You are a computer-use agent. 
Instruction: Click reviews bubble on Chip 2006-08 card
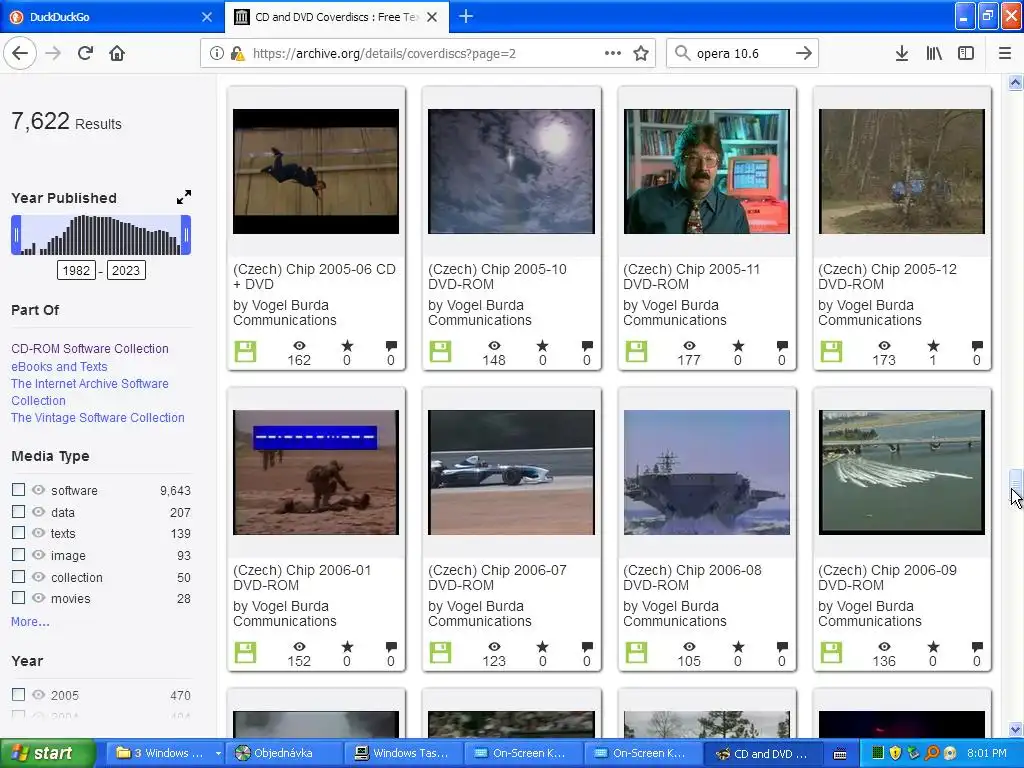click(x=782, y=647)
